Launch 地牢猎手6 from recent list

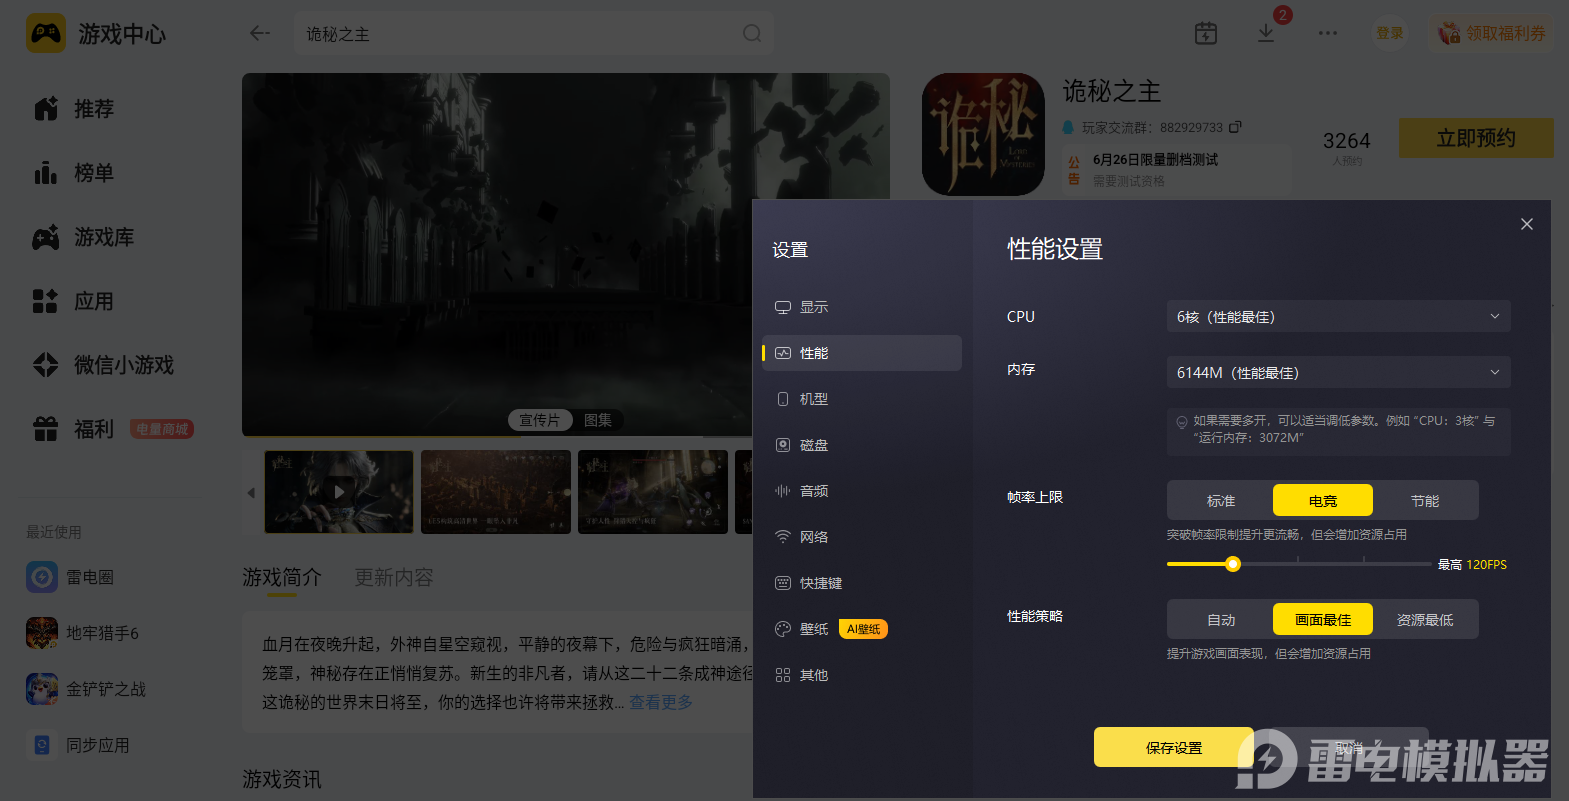click(x=82, y=633)
